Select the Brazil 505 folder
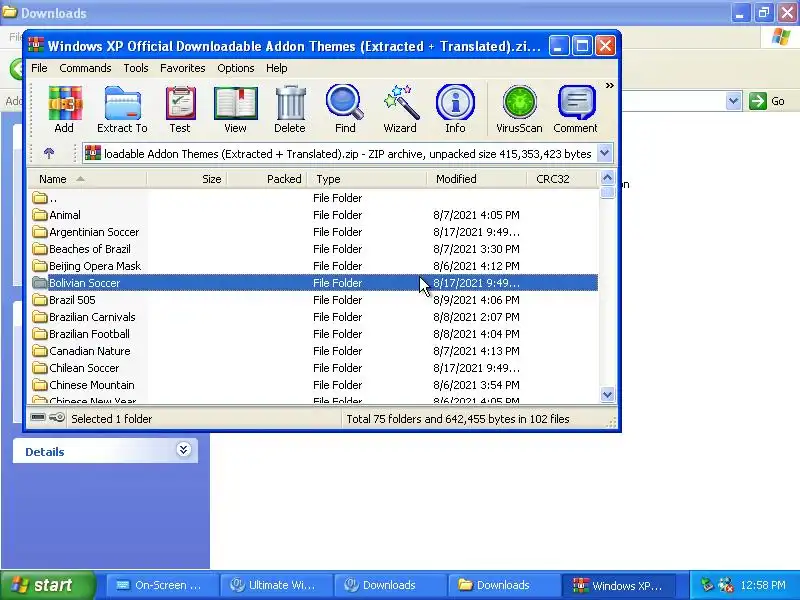This screenshot has height=600, width=800. point(314,300)
